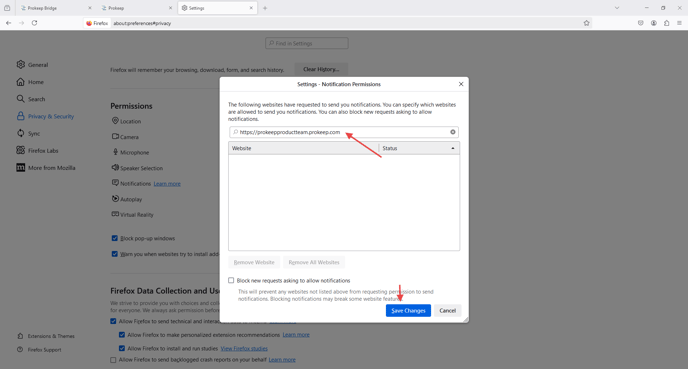Close the Prokeep Bridge tab
The height and width of the screenshot is (369, 688).
pyautogui.click(x=90, y=8)
